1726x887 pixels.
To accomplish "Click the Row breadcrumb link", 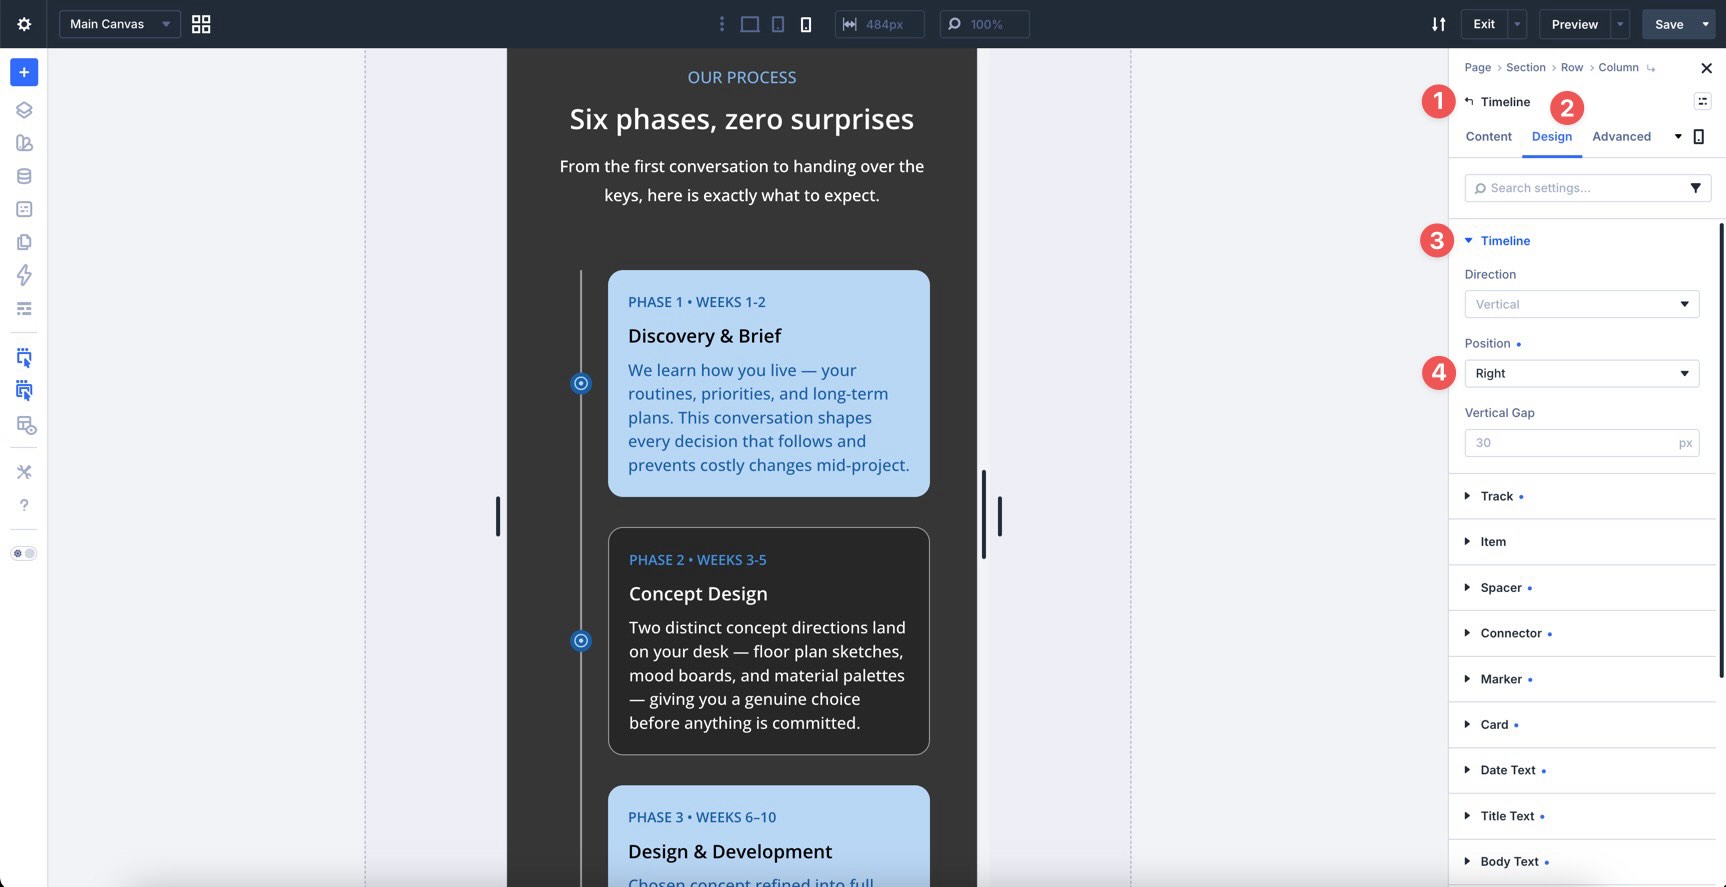I will 1572,68.
